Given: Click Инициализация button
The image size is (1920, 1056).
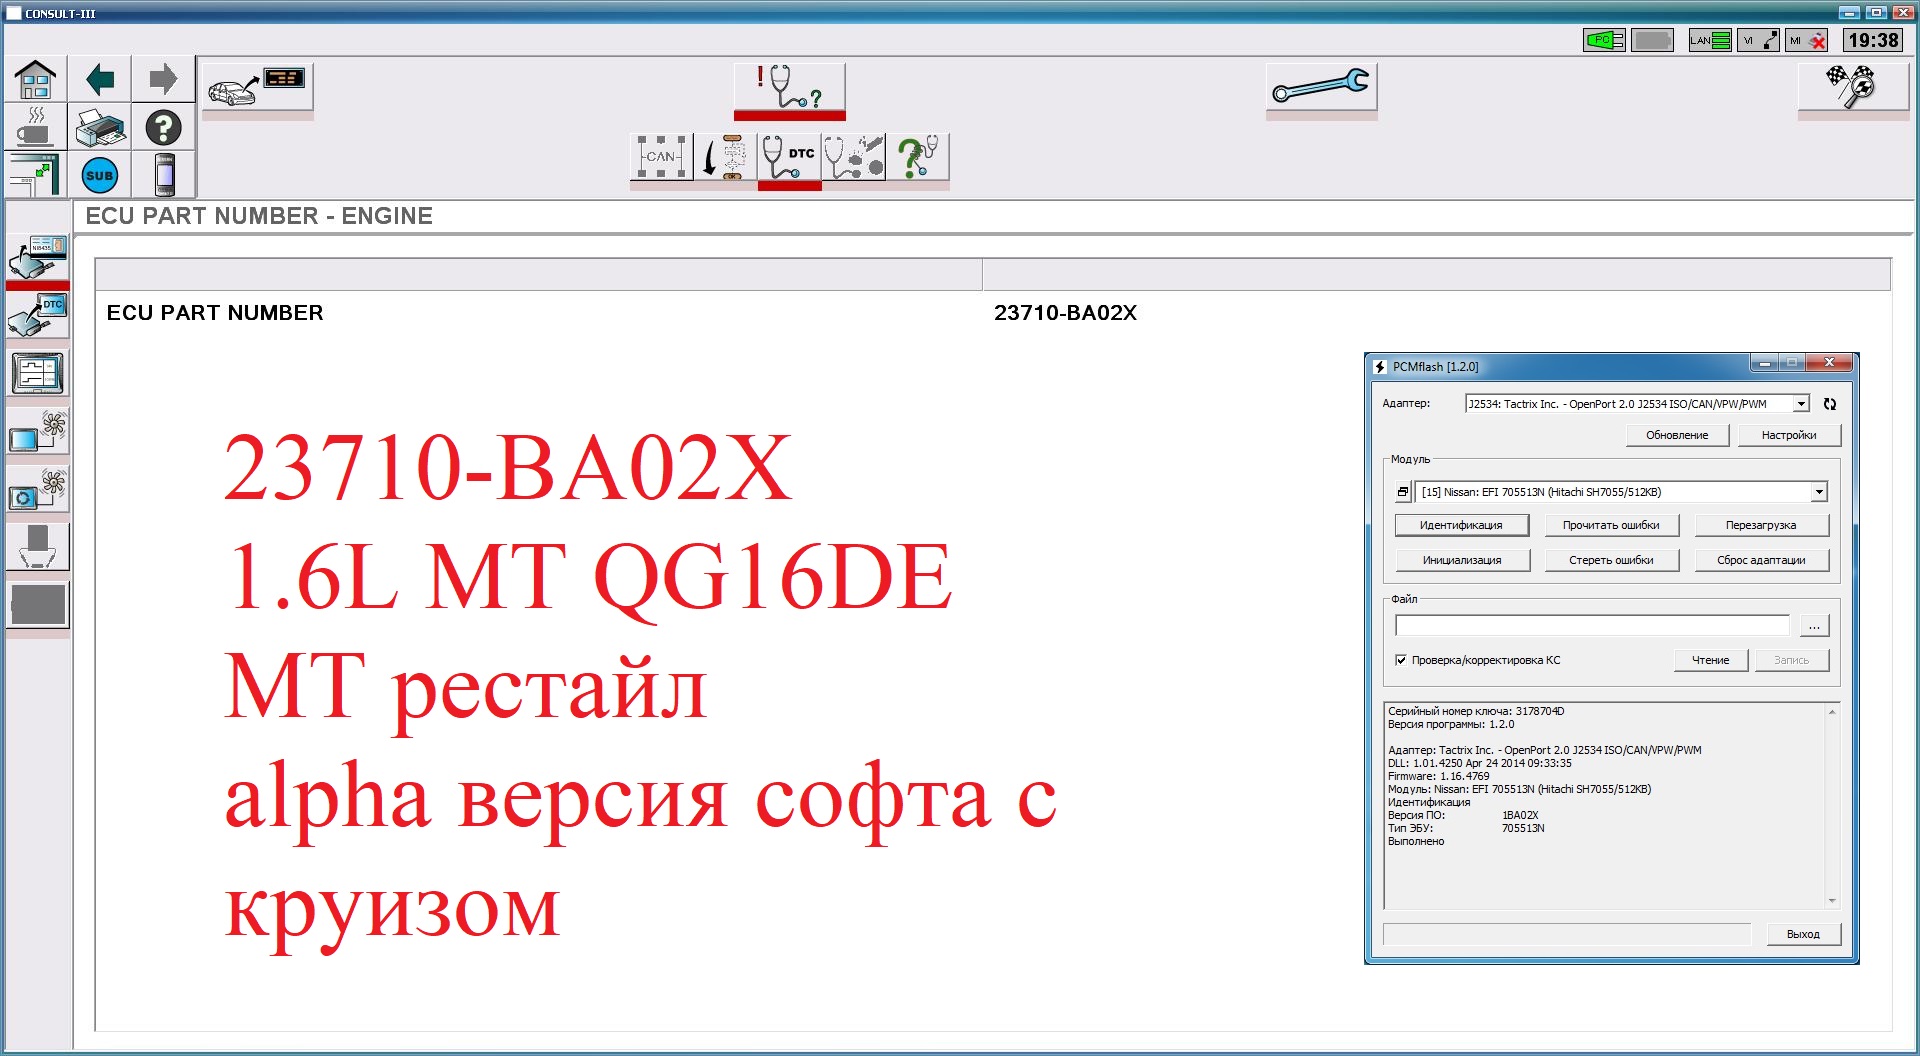Looking at the screenshot, I should click(1462, 560).
